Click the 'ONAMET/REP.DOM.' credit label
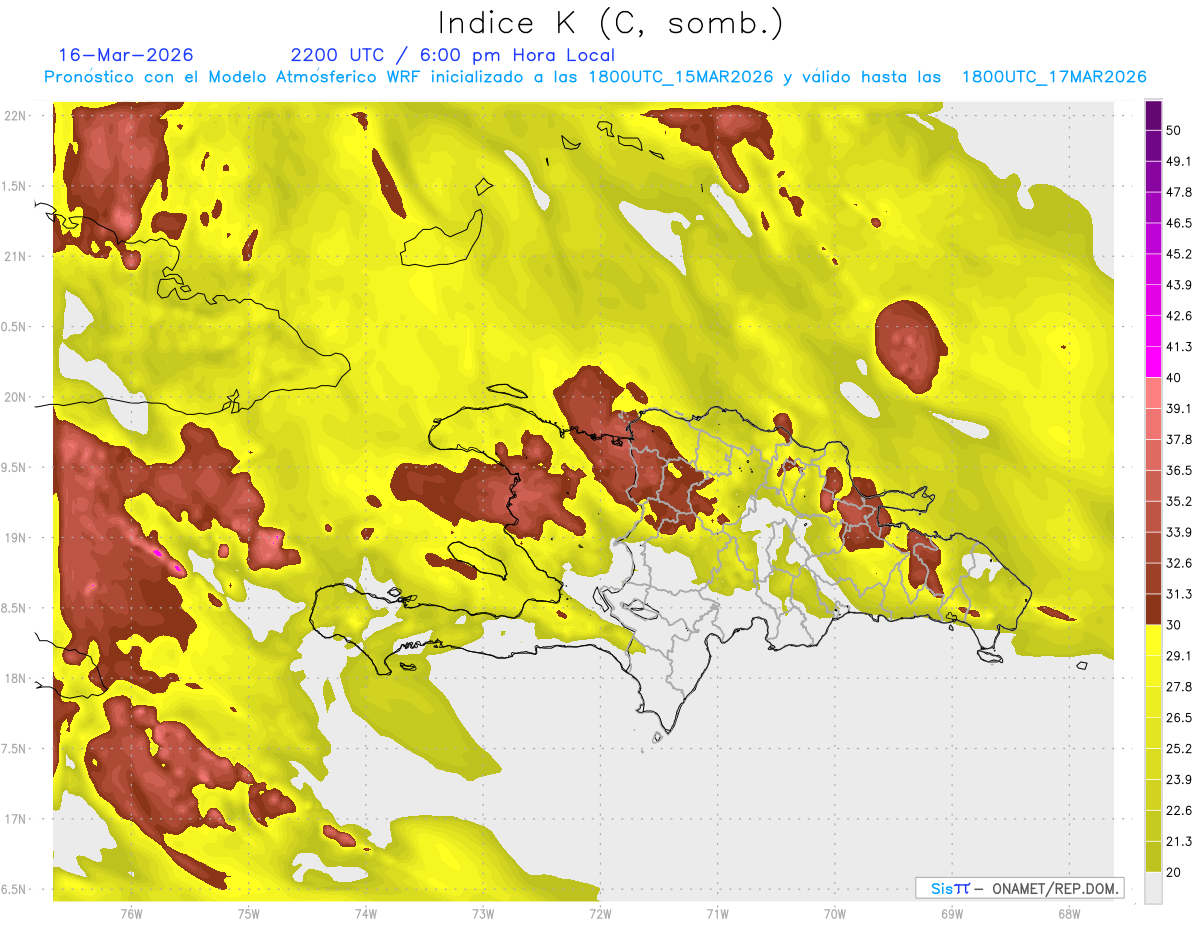Image resolution: width=1200 pixels, height=927 pixels. [1056, 888]
